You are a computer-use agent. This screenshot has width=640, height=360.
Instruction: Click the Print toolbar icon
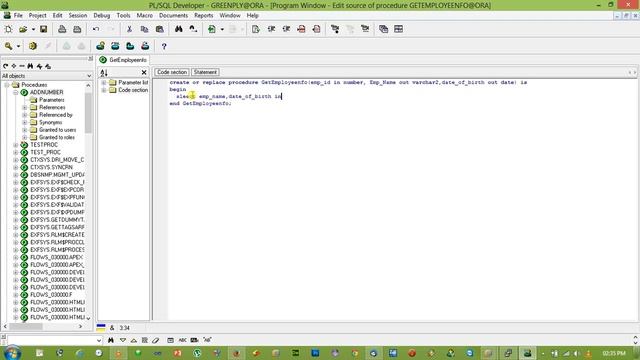tap(62, 29)
